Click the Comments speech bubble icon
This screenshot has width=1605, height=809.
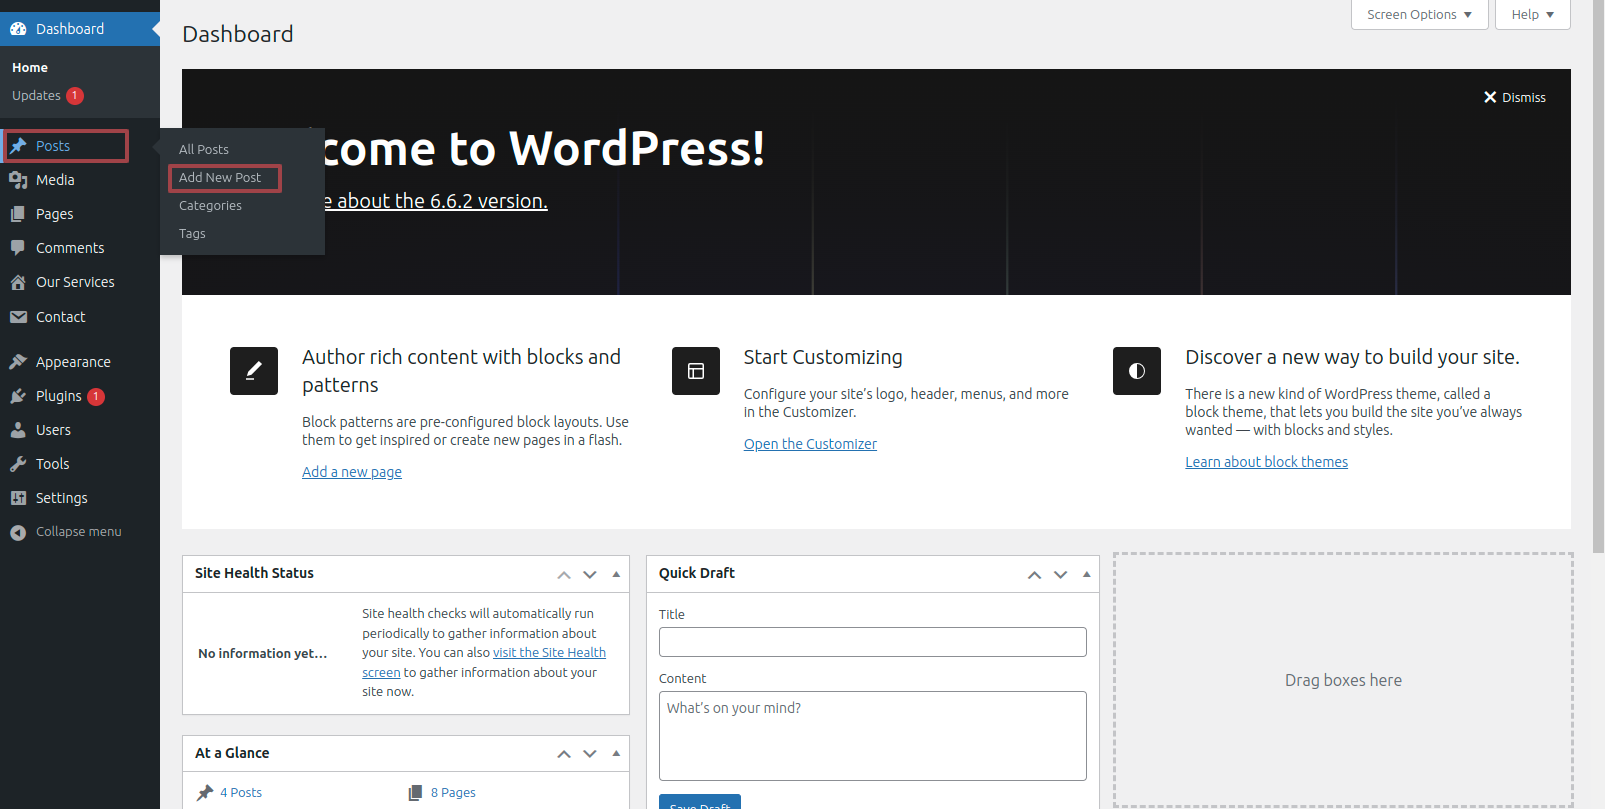click(x=18, y=248)
